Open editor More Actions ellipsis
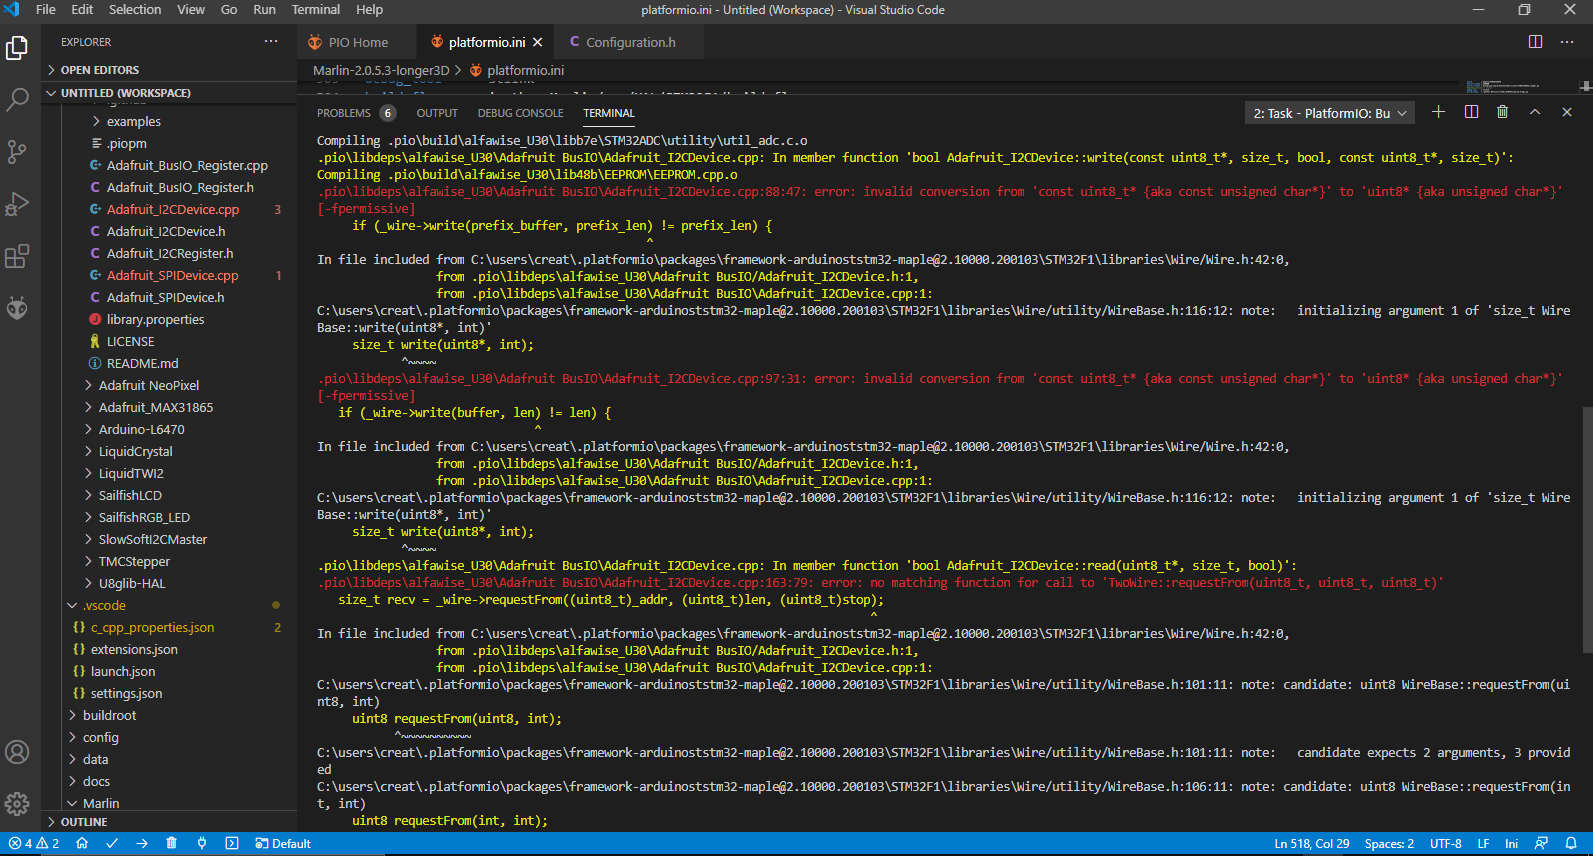This screenshot has width=1593, height=856. pyautogui.click(x=1567, y=42)
